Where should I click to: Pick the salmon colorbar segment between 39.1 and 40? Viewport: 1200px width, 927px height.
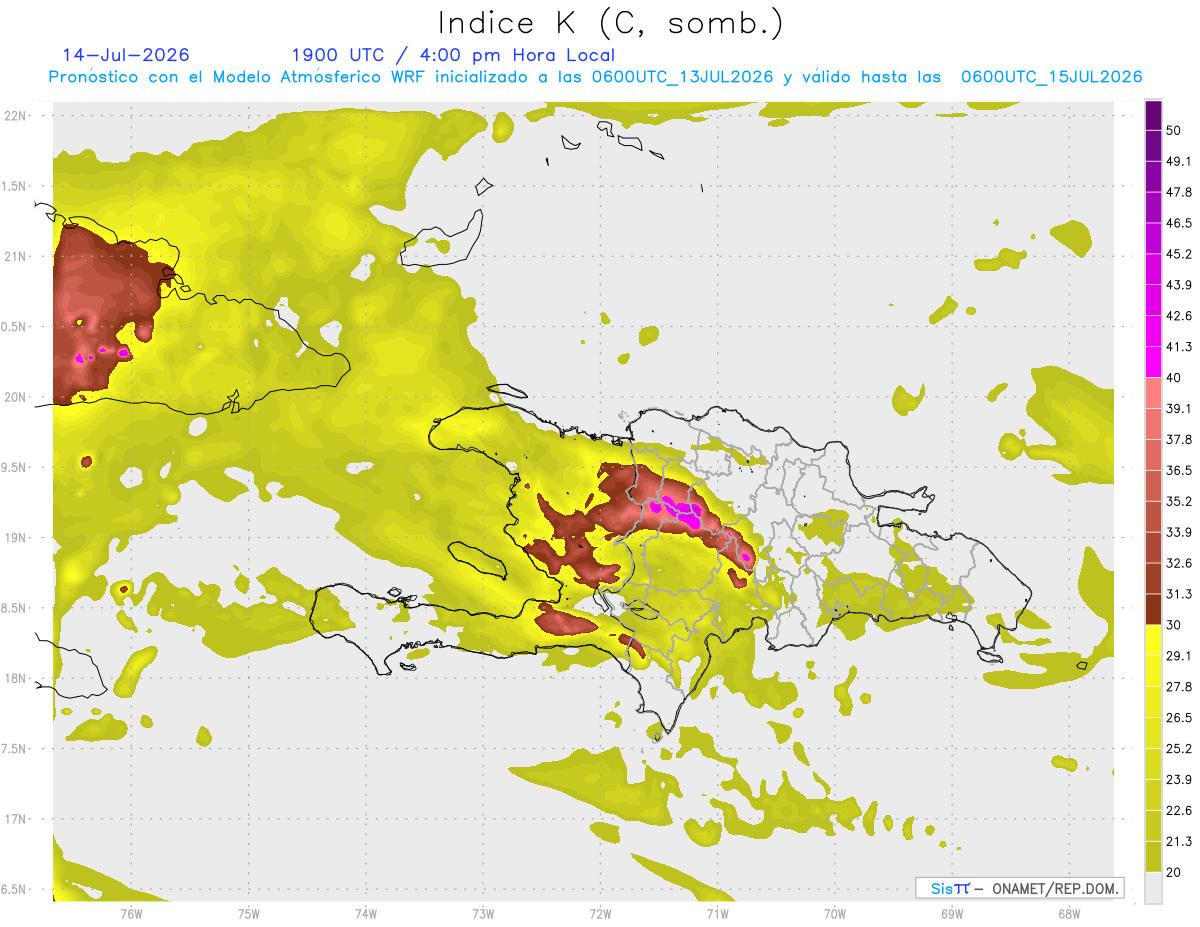1153,393
